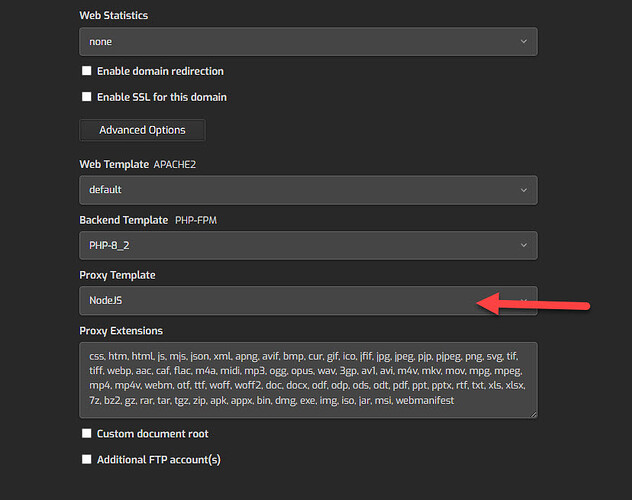Tick the Enable SSL for this domain checkbox

87,97
